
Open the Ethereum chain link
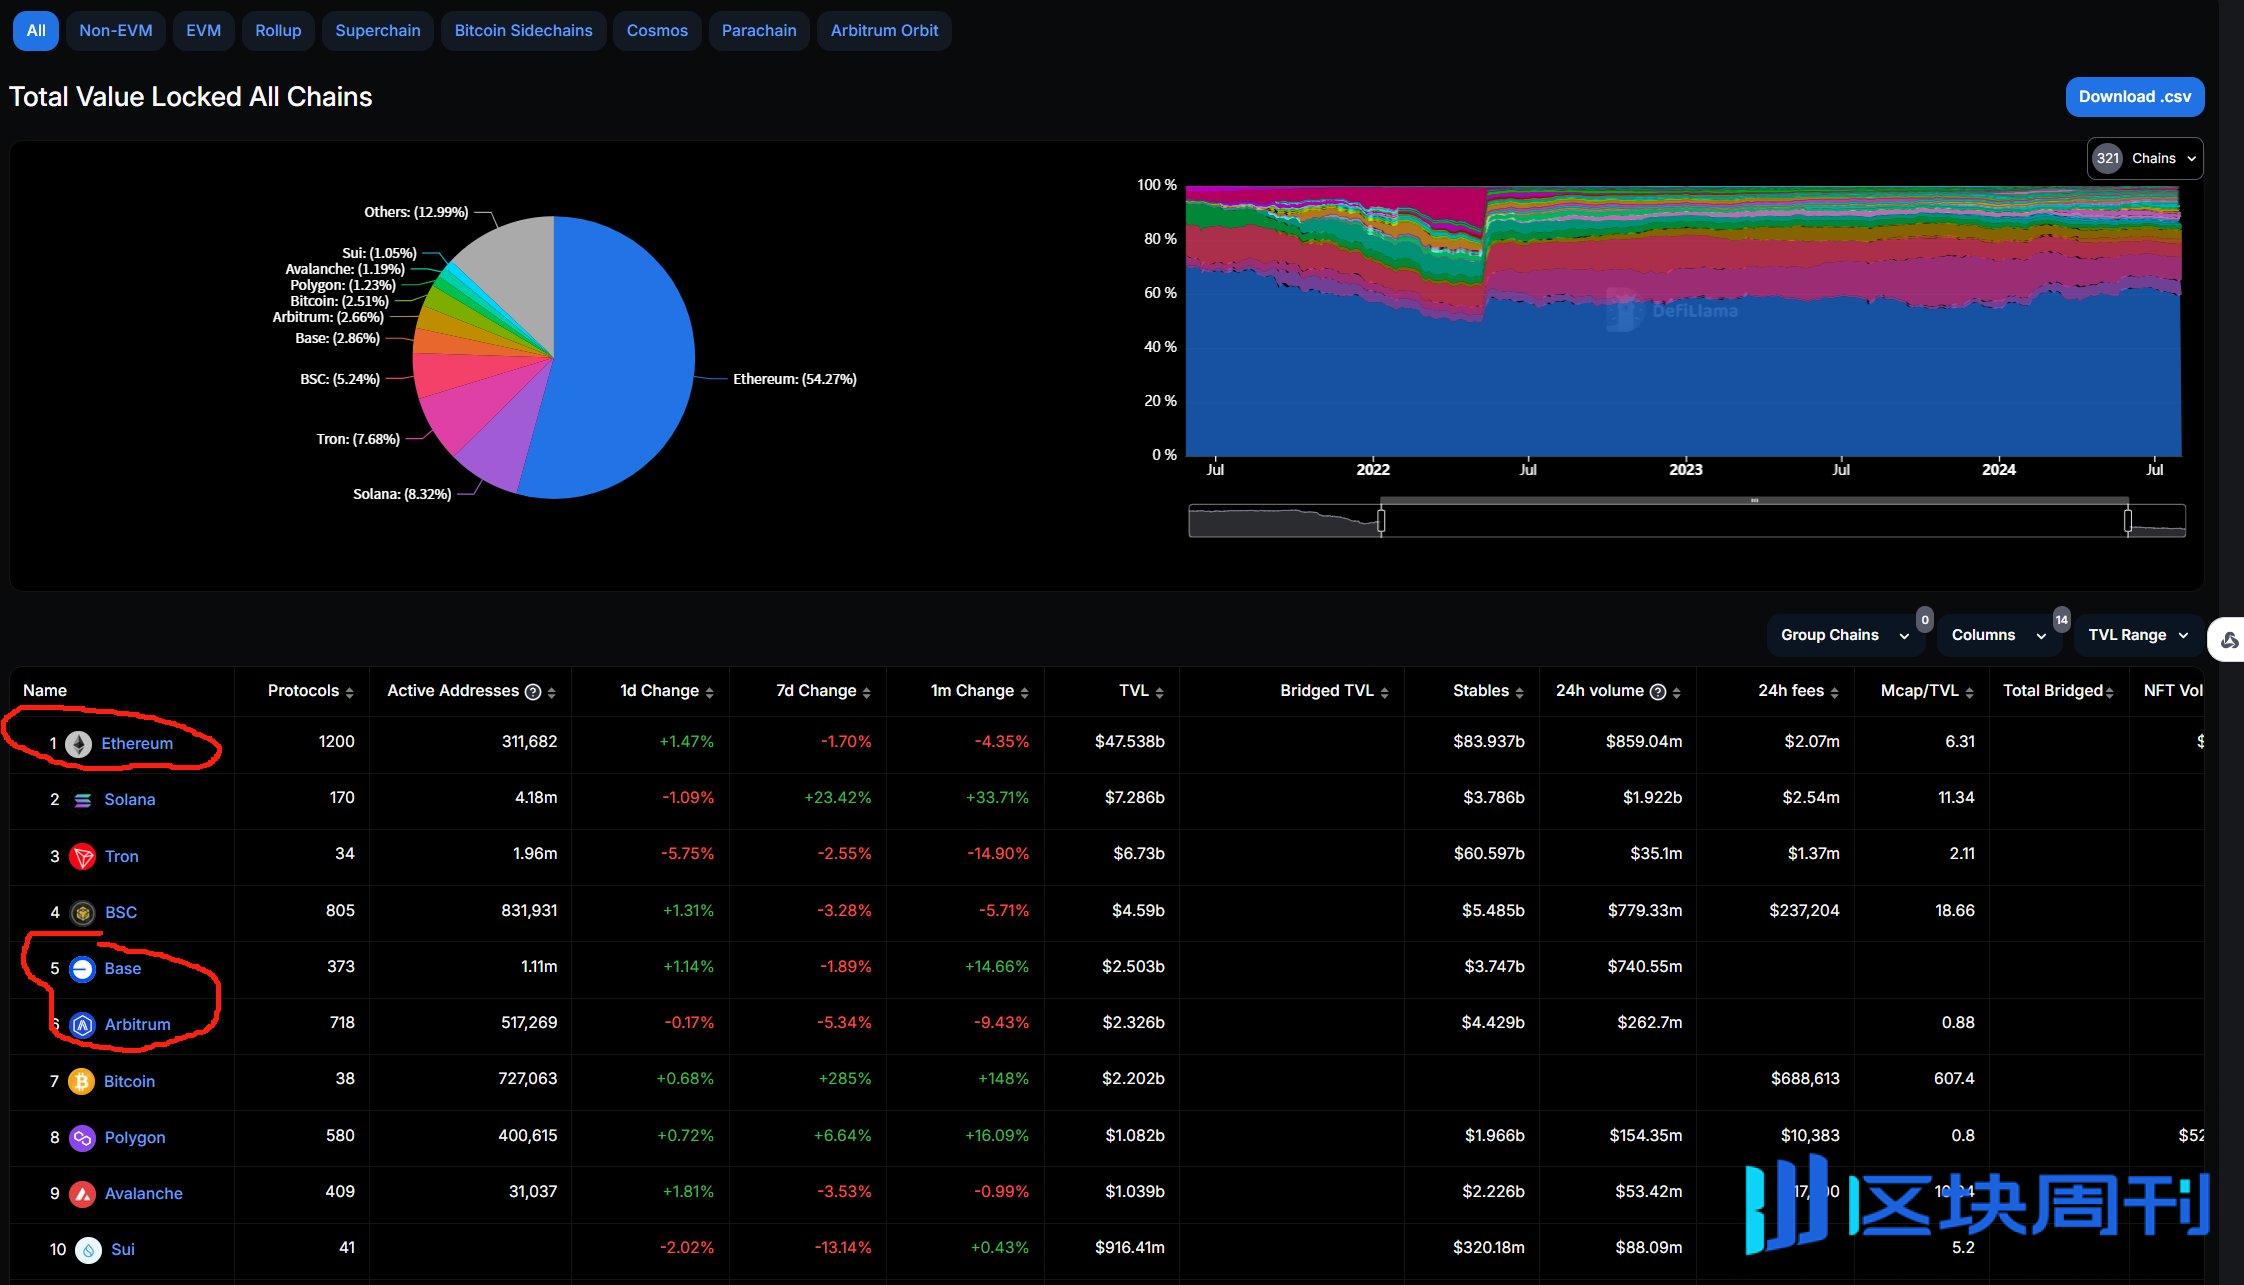point(137,744)
